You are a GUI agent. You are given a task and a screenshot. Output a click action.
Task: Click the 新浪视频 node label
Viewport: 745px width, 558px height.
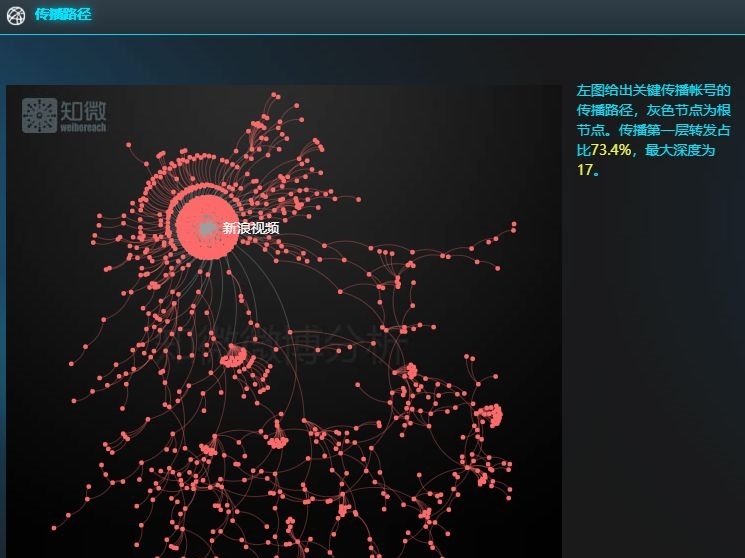click(251, 228)
